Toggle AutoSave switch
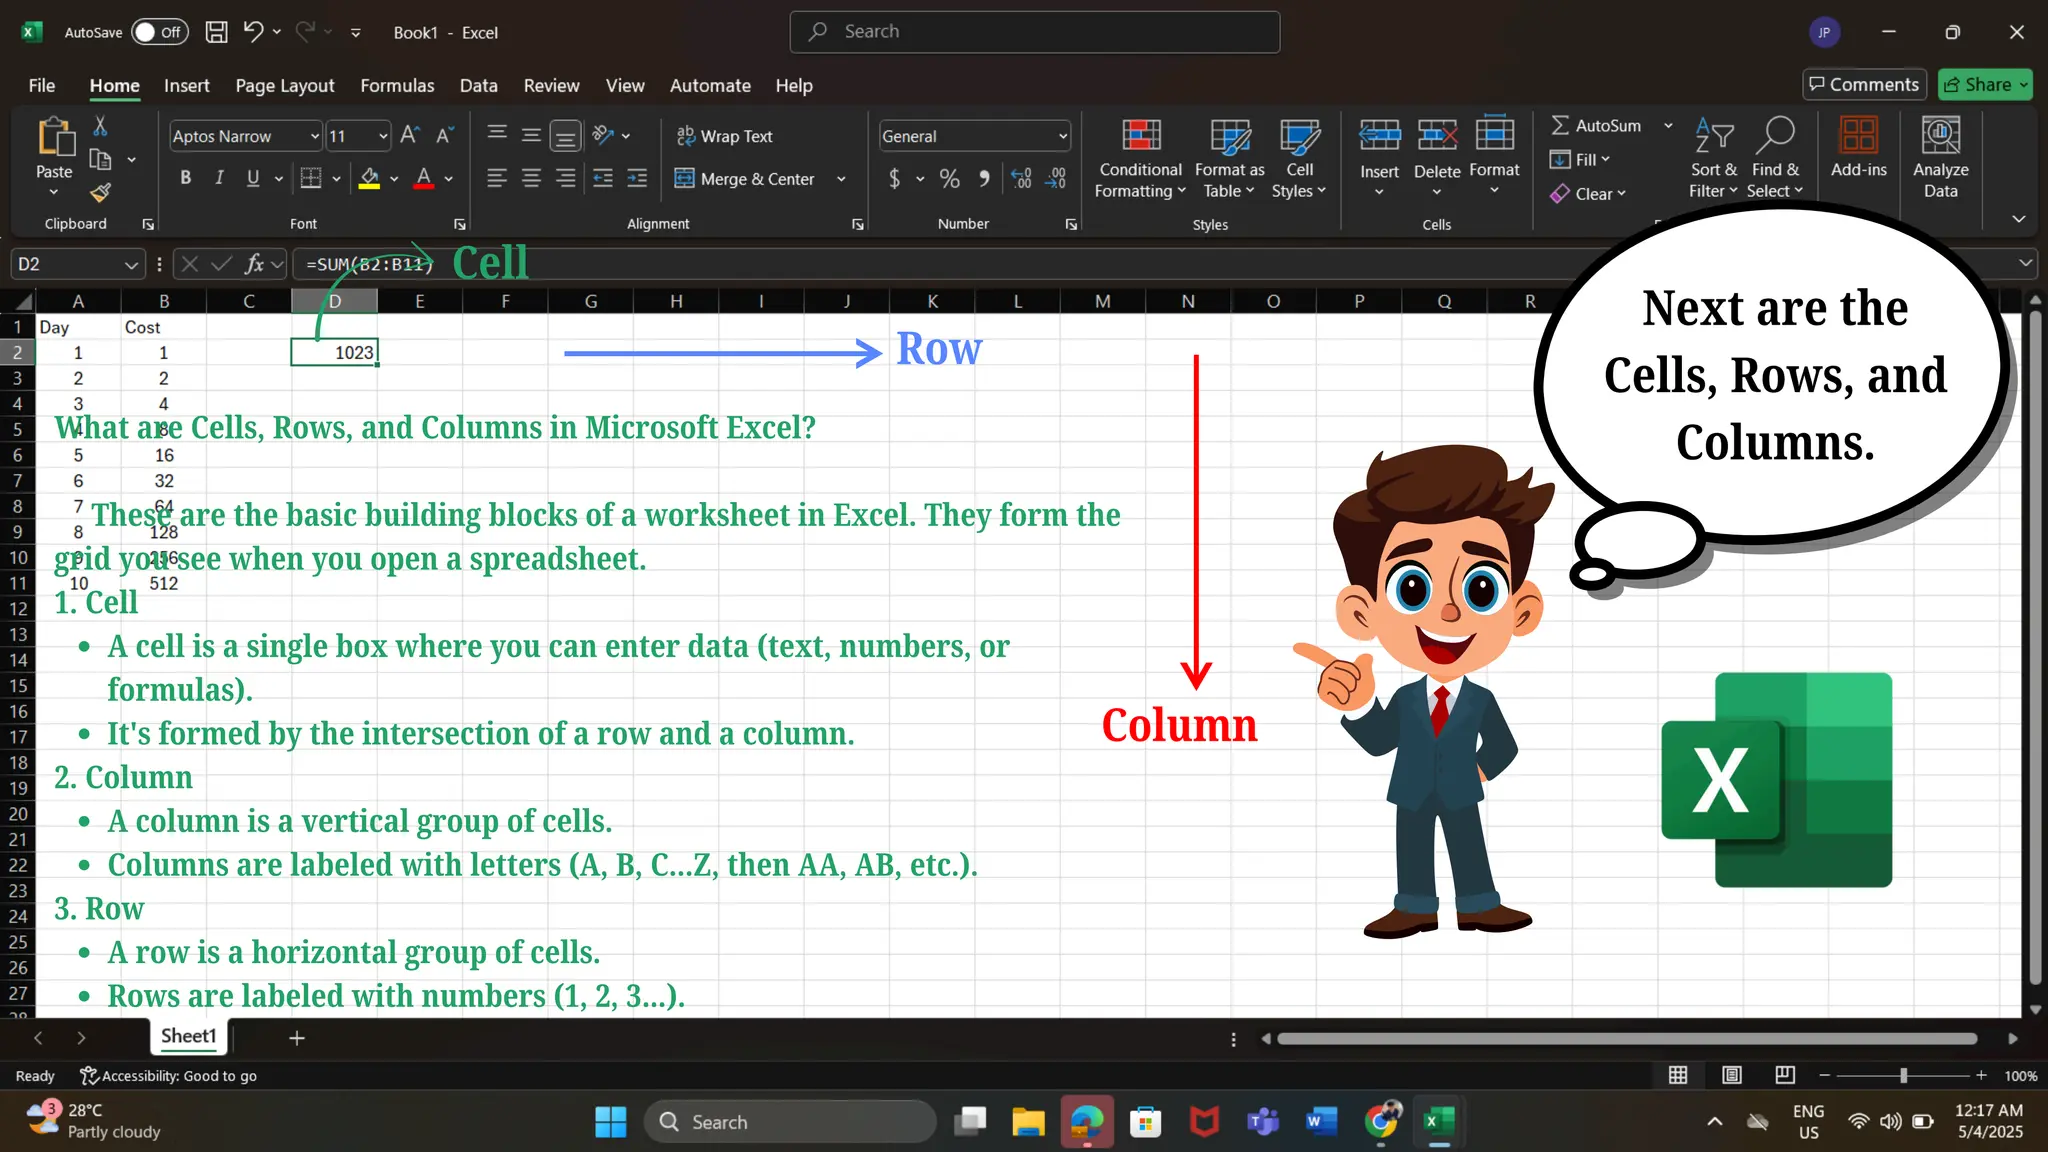 click(x=159, y=32)
